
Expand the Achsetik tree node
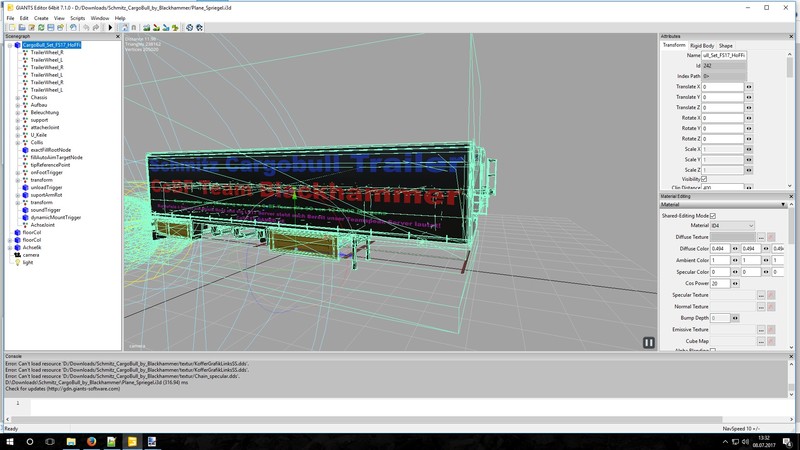(x=9, y=247)
